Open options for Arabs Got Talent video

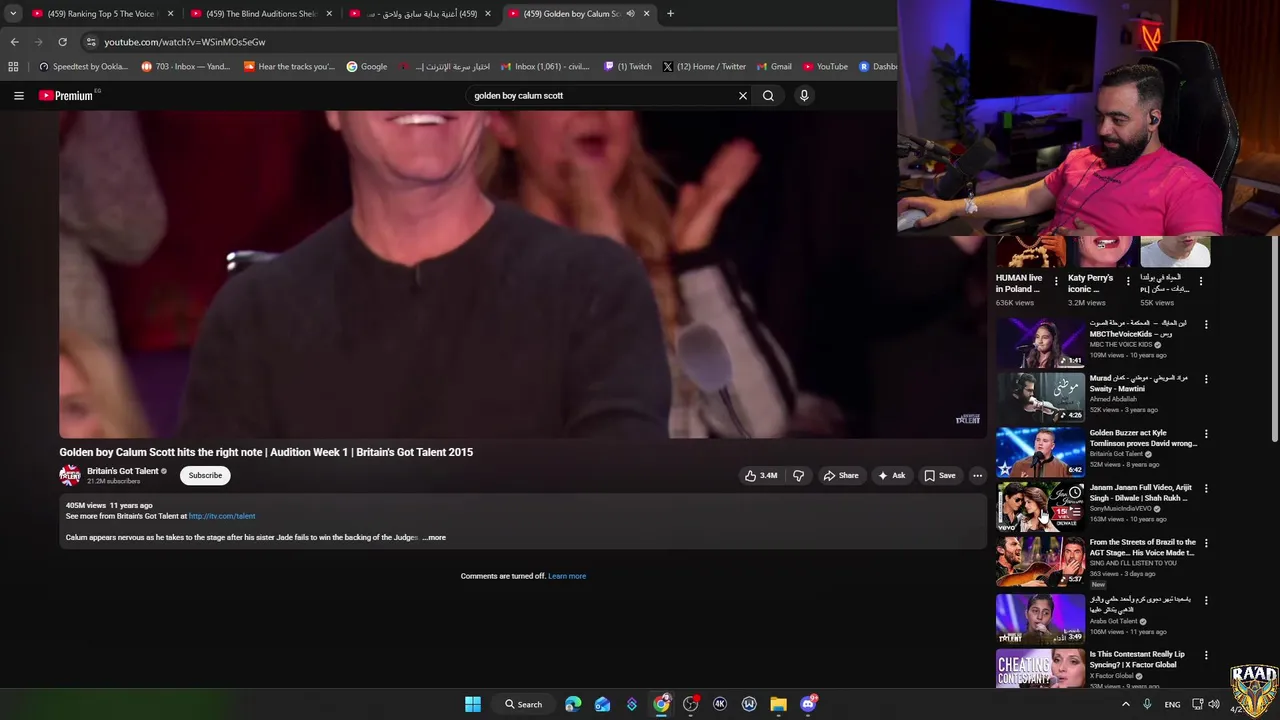pyautogui.click(x=1206, y=601)
